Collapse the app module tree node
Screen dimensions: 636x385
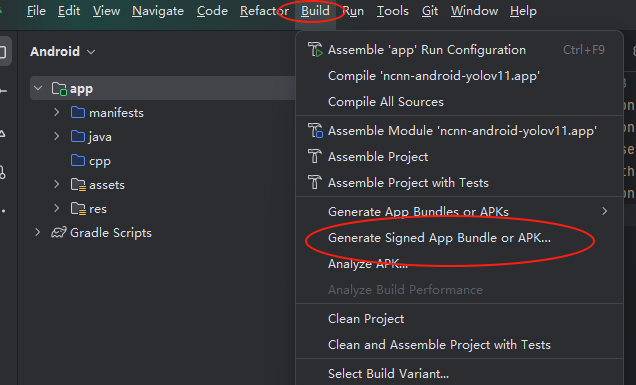click(x=38, y=88)
